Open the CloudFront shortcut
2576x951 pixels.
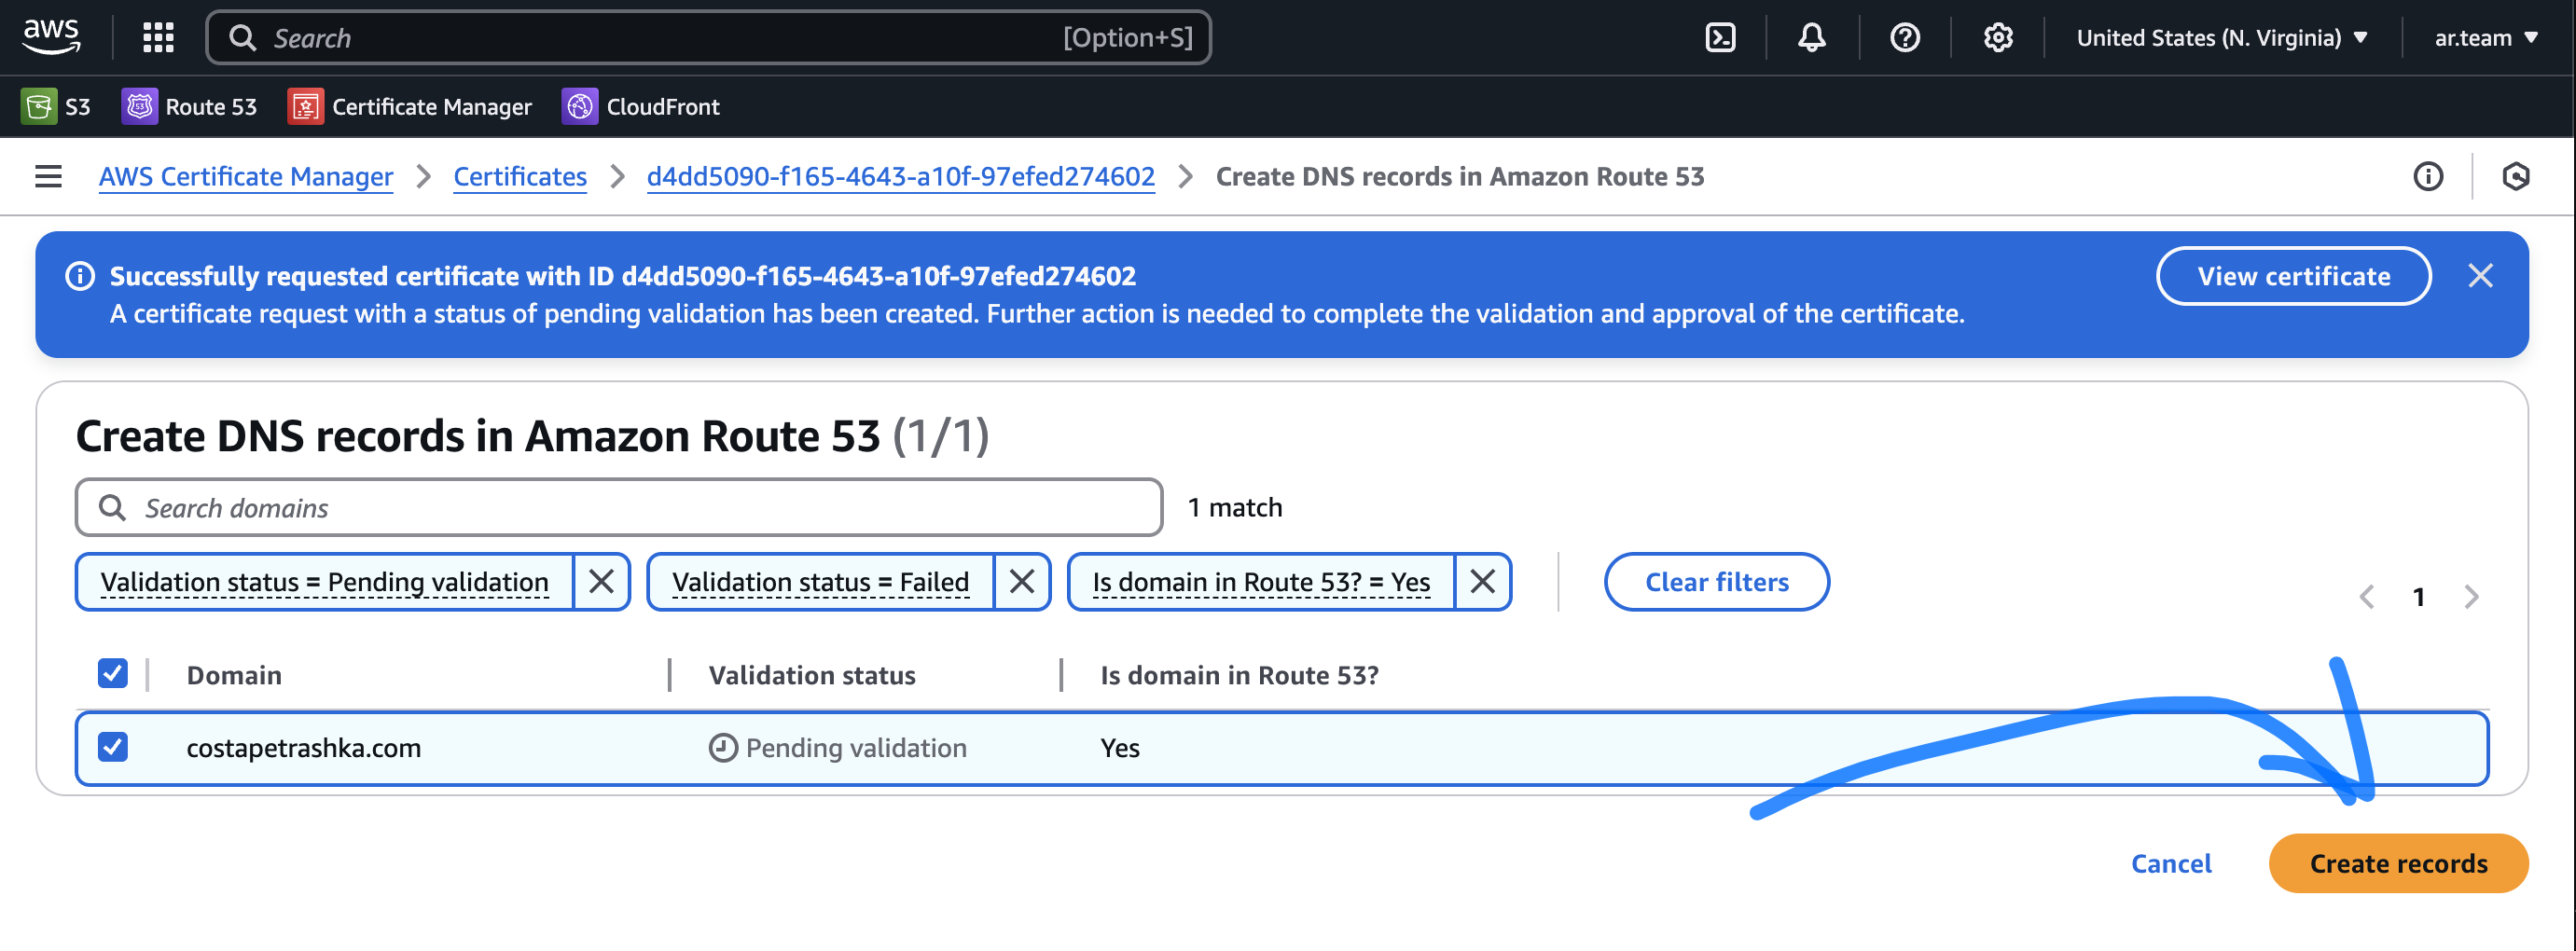tap(641, 106)
